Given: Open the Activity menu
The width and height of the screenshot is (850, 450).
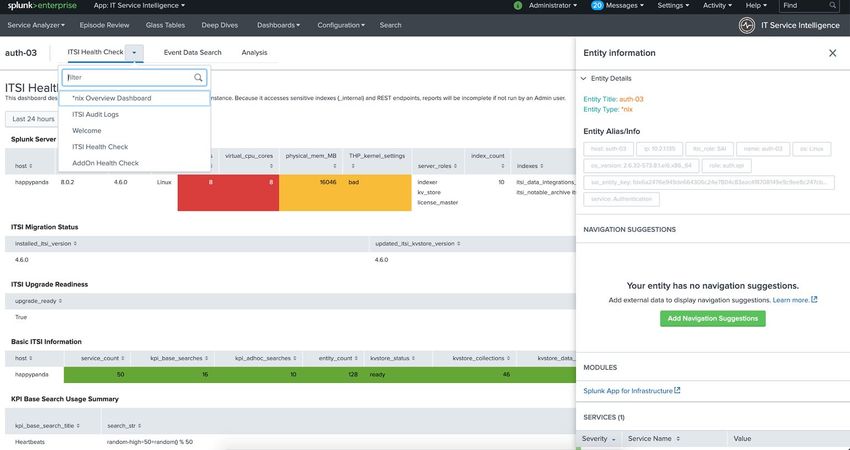Looking at the screenshot, I should point(717,5).
